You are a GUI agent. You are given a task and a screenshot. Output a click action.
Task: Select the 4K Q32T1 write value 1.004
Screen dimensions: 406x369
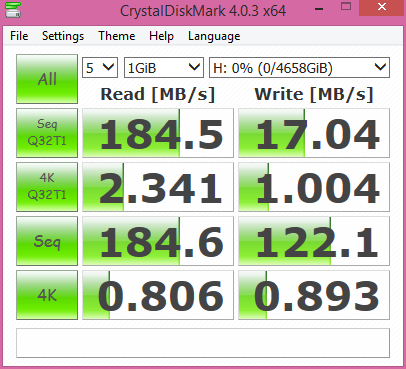(314, 187)
